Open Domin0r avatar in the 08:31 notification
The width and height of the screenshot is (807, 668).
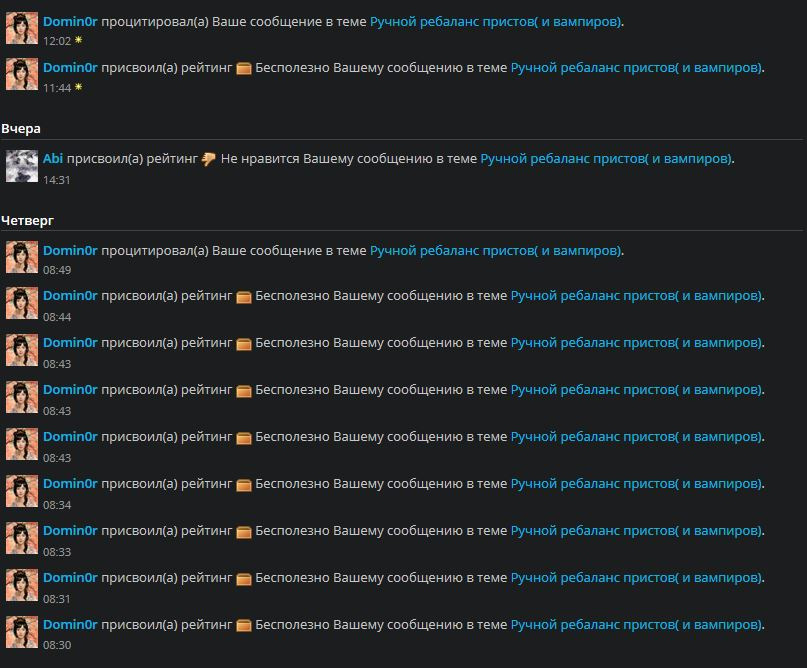pyautogui.click(x=22, y=585)
